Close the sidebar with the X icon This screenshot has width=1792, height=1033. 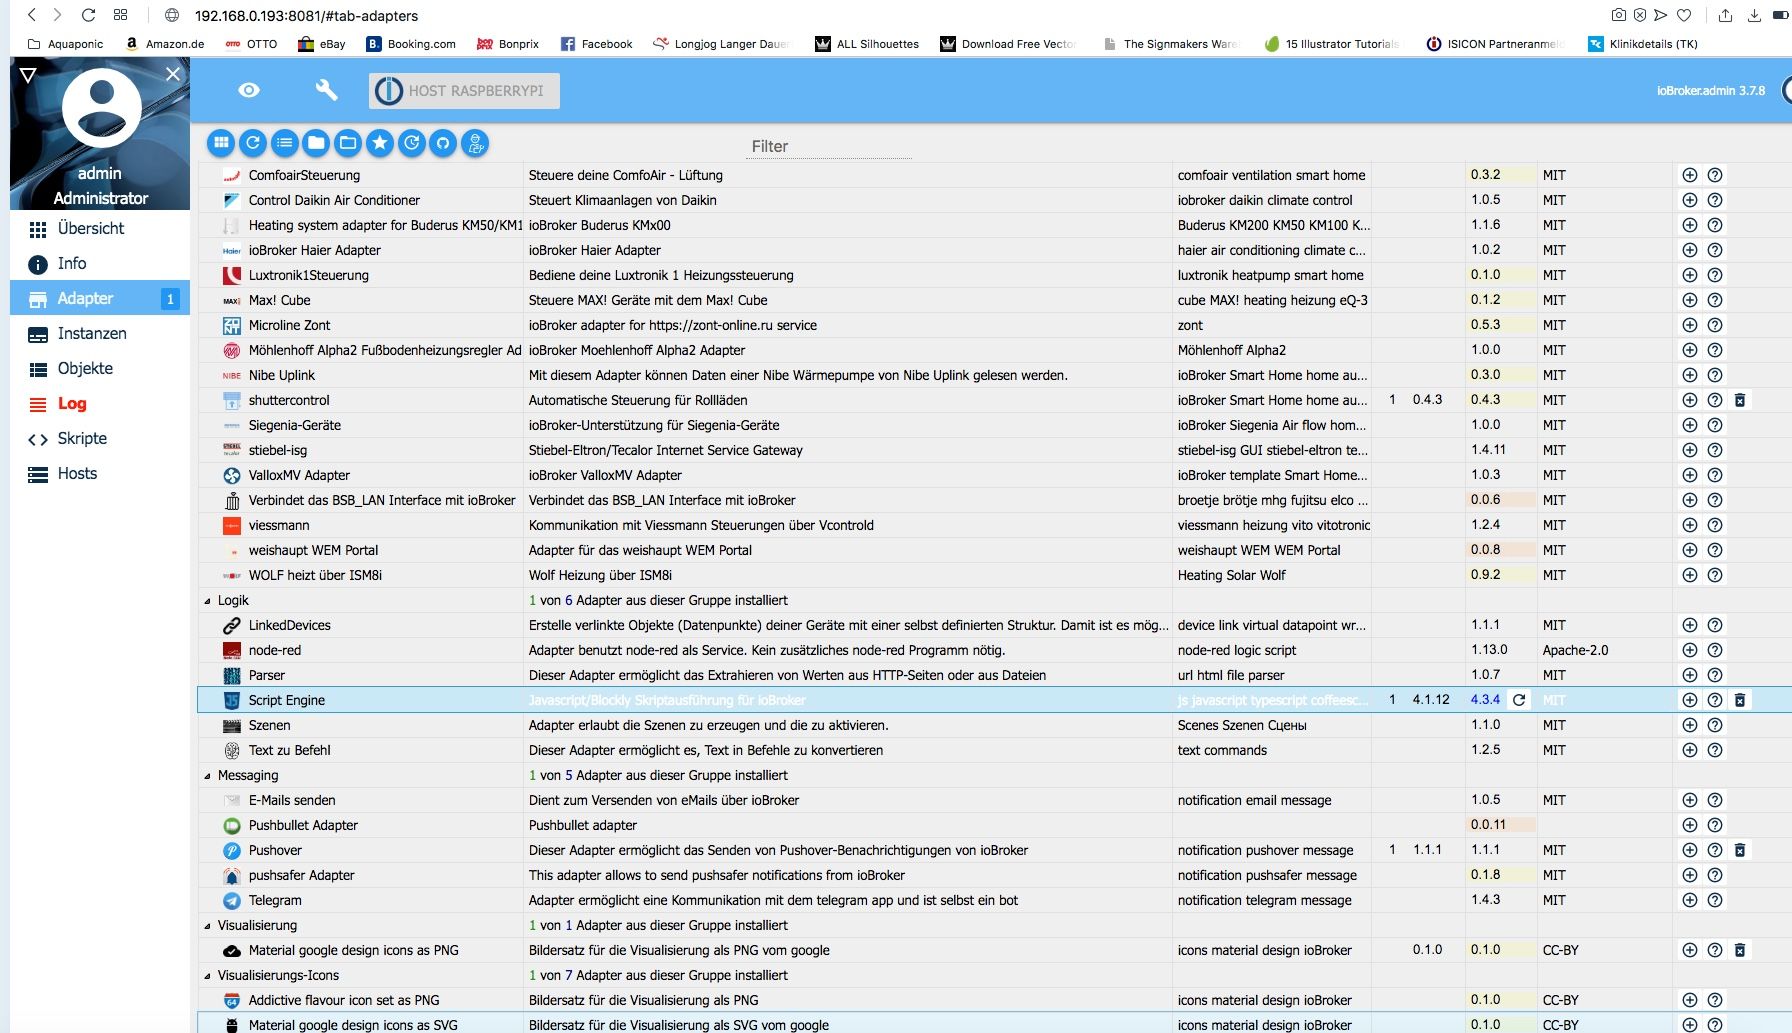[173, 74]
